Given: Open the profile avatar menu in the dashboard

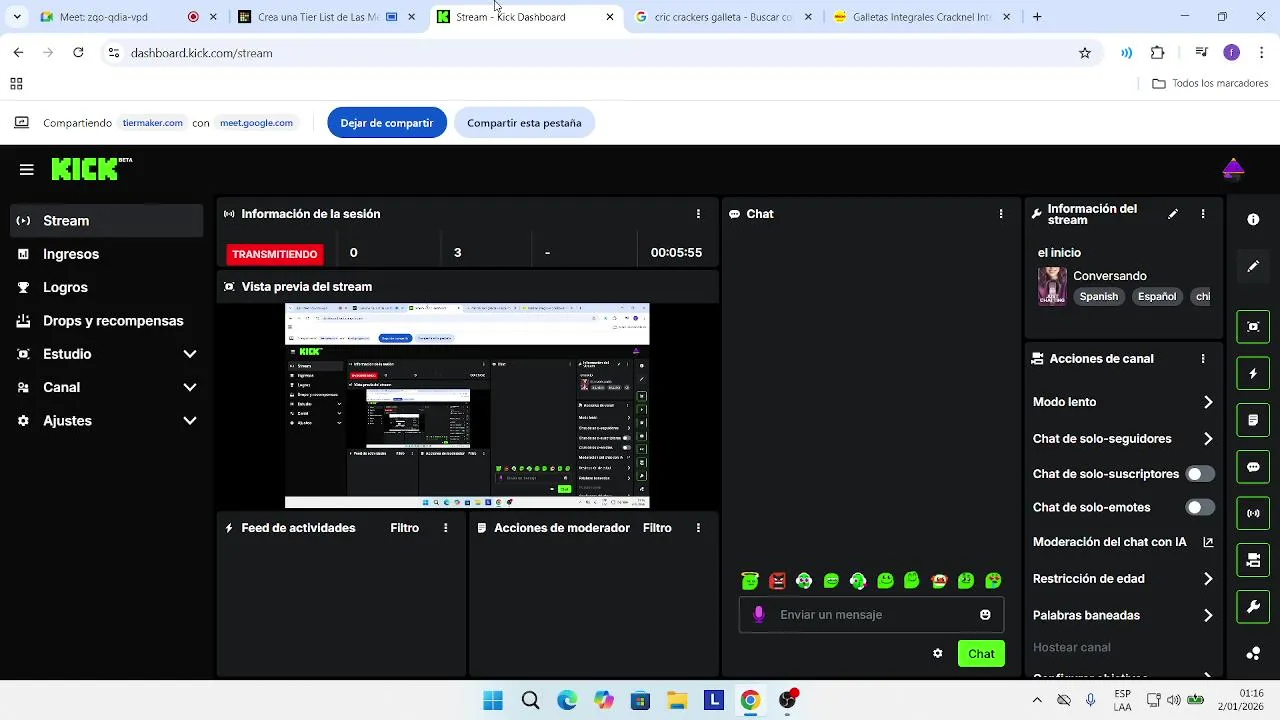Looking at the screenshot, I should coord(1232,169).
